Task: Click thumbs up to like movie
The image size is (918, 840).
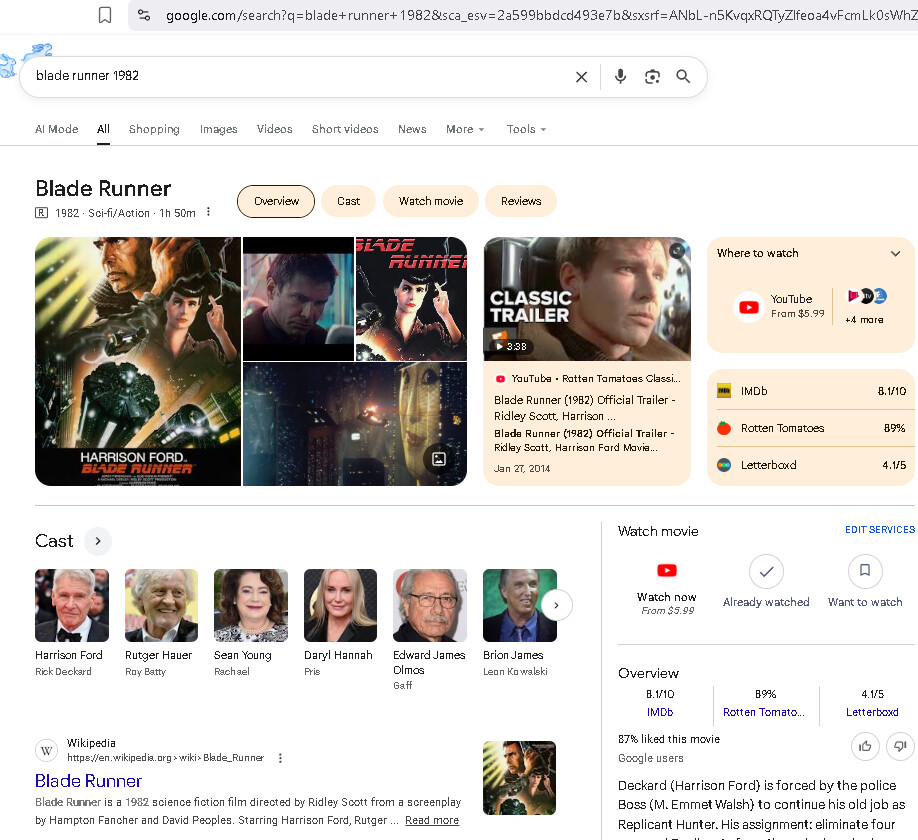Action: [865, 746]
